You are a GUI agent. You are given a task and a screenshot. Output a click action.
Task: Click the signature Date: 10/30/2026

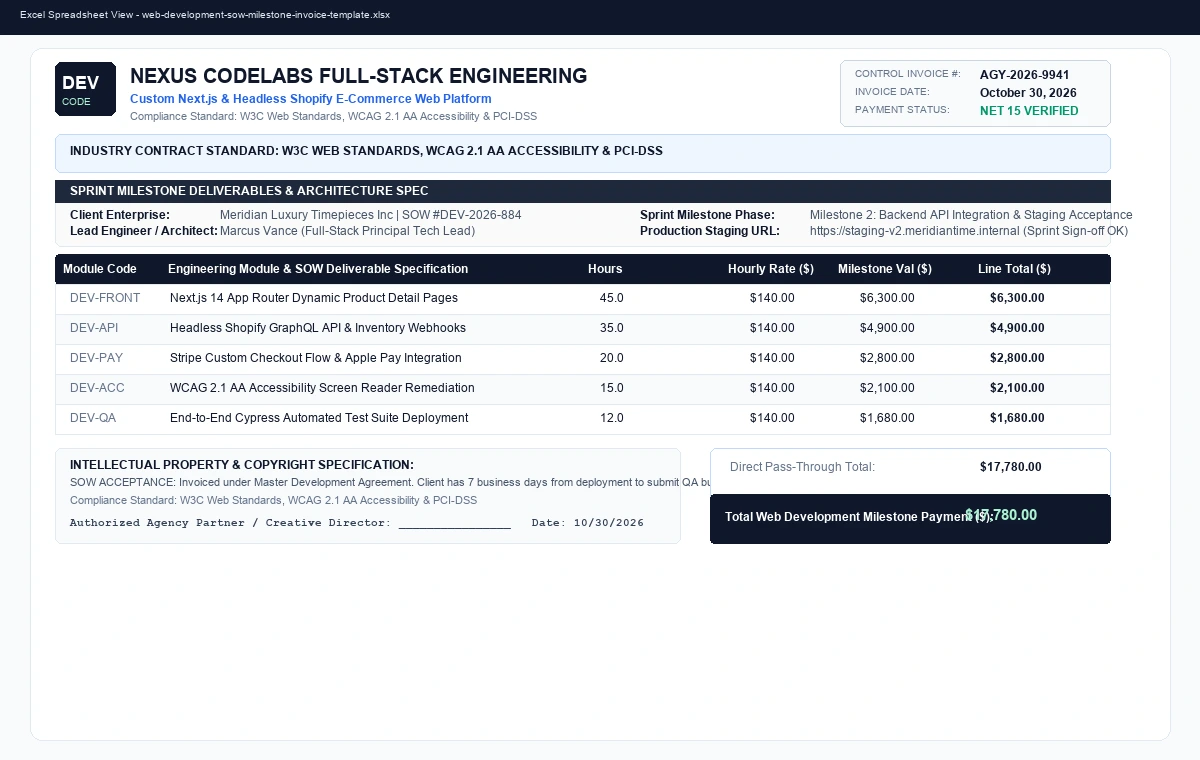pyautogui.click(x=588, y=523)
